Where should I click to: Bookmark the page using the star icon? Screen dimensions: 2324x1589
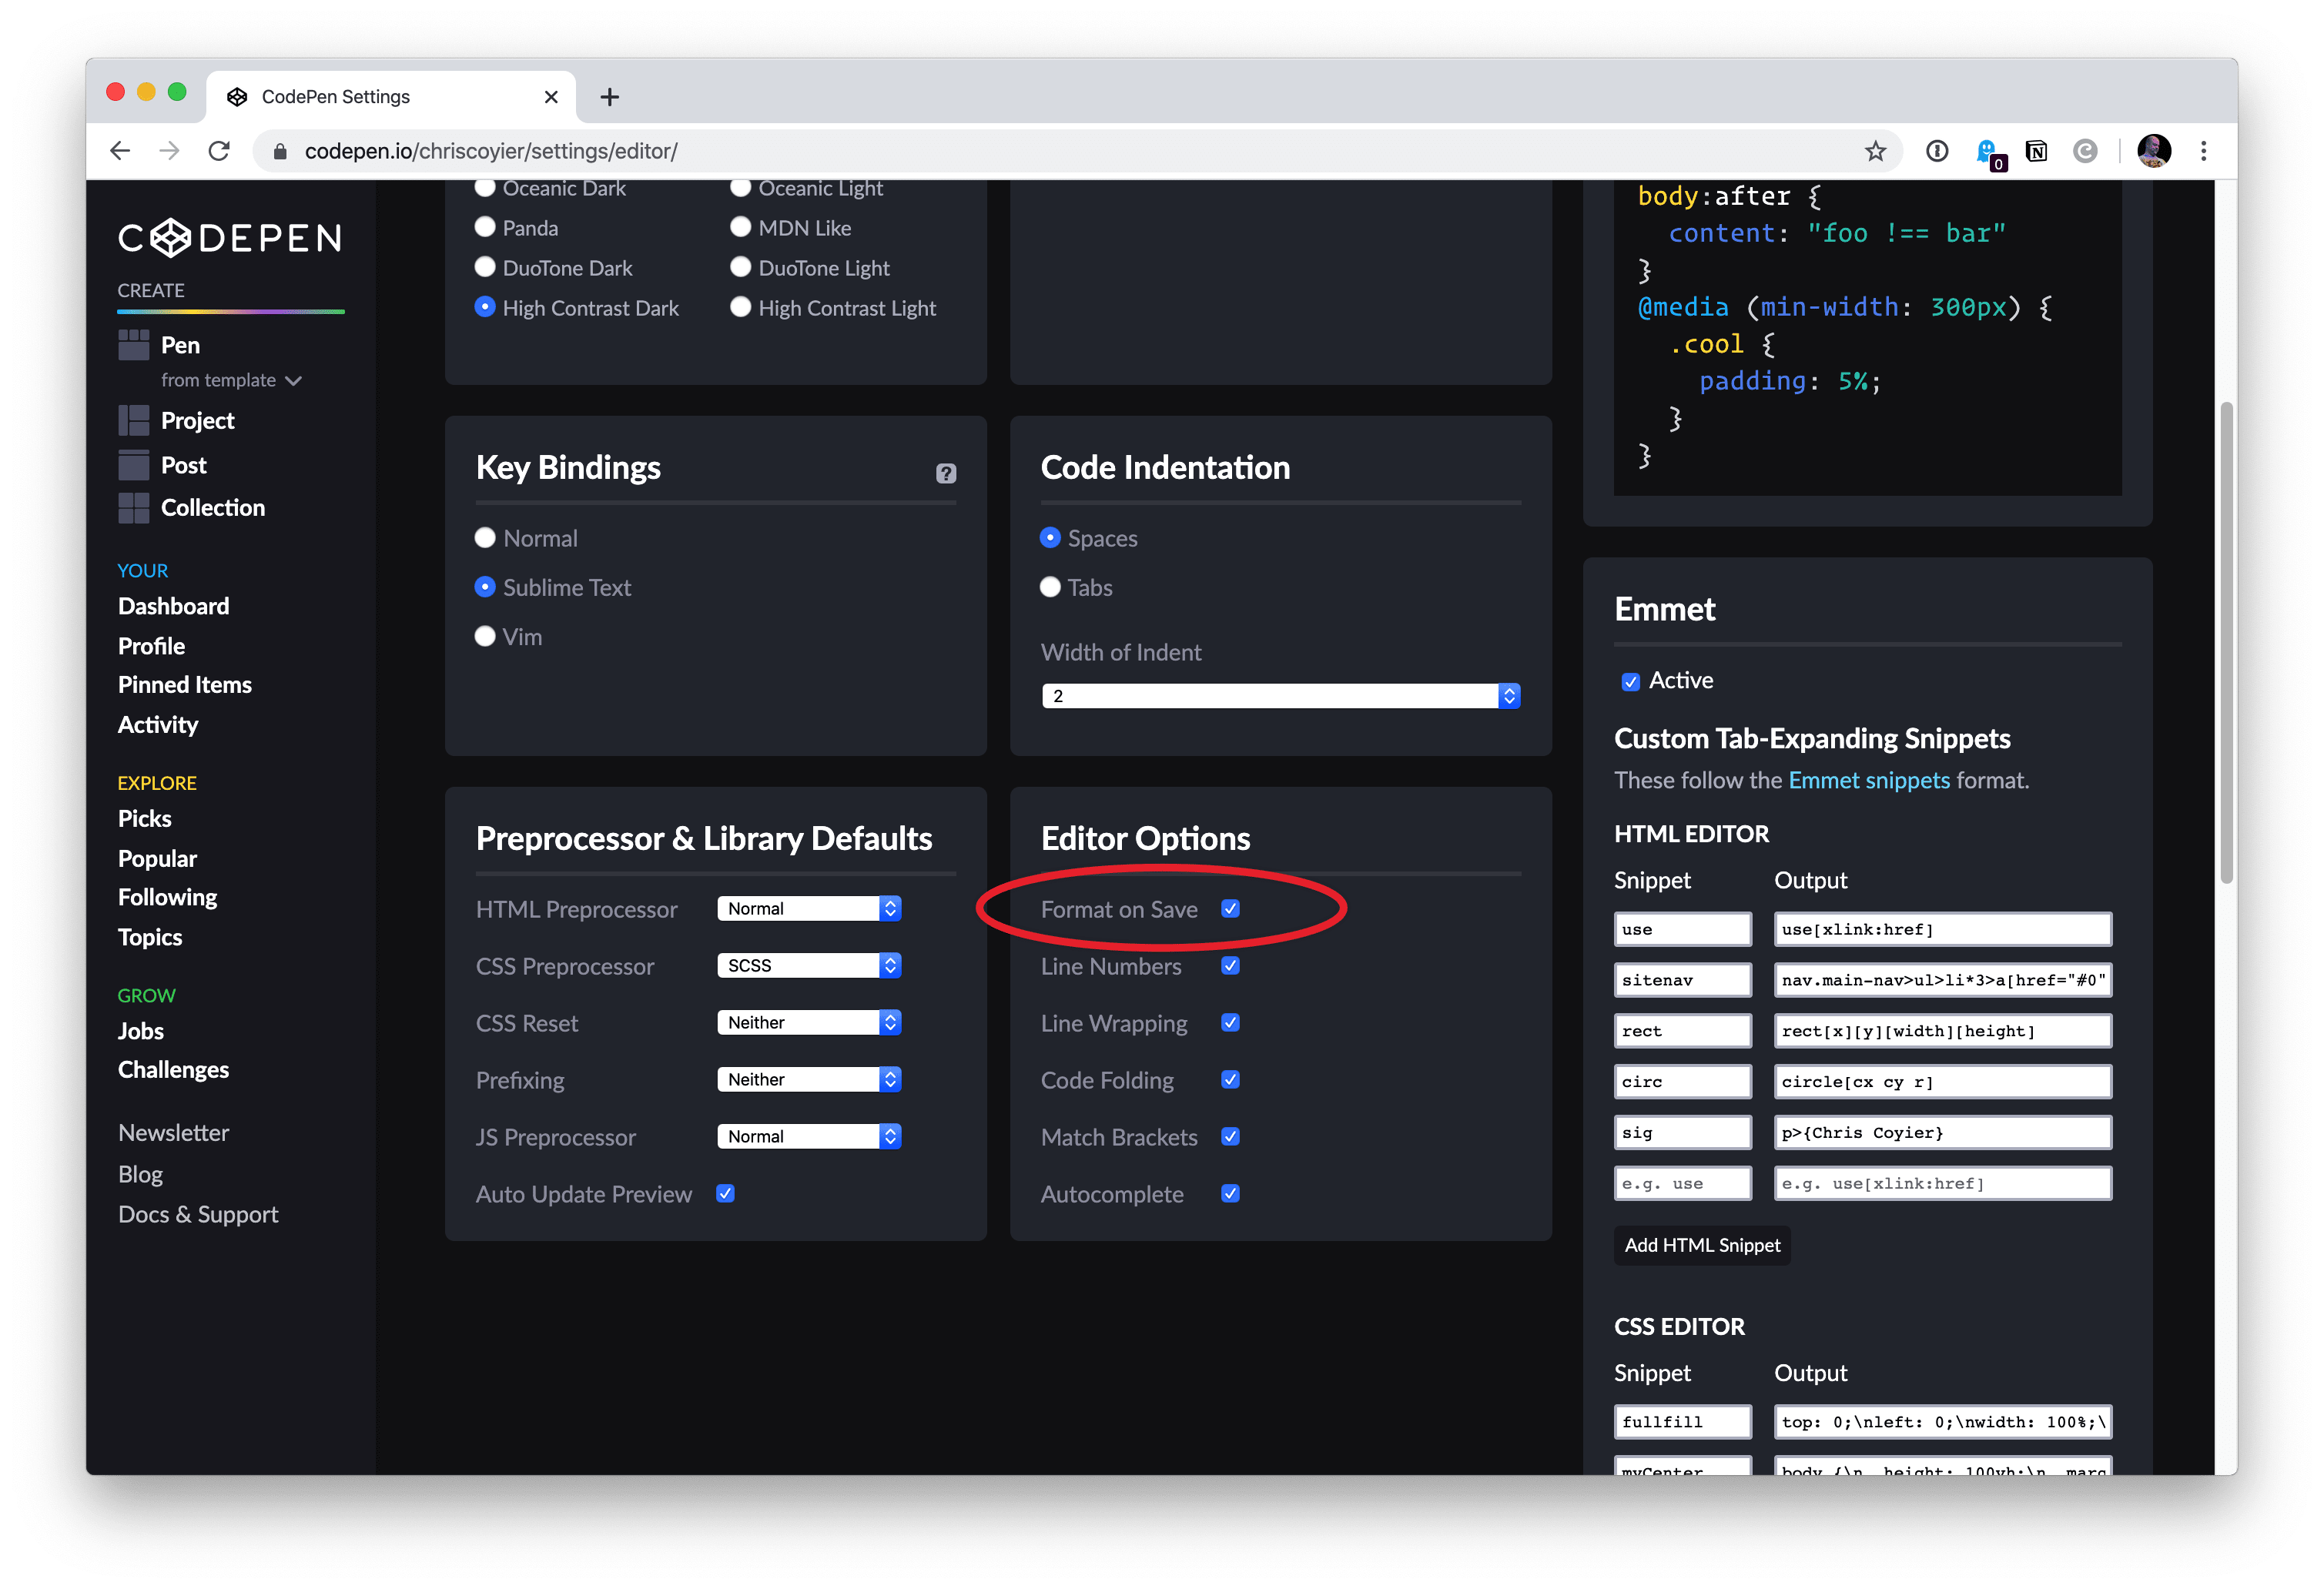tap(1875, 151)
